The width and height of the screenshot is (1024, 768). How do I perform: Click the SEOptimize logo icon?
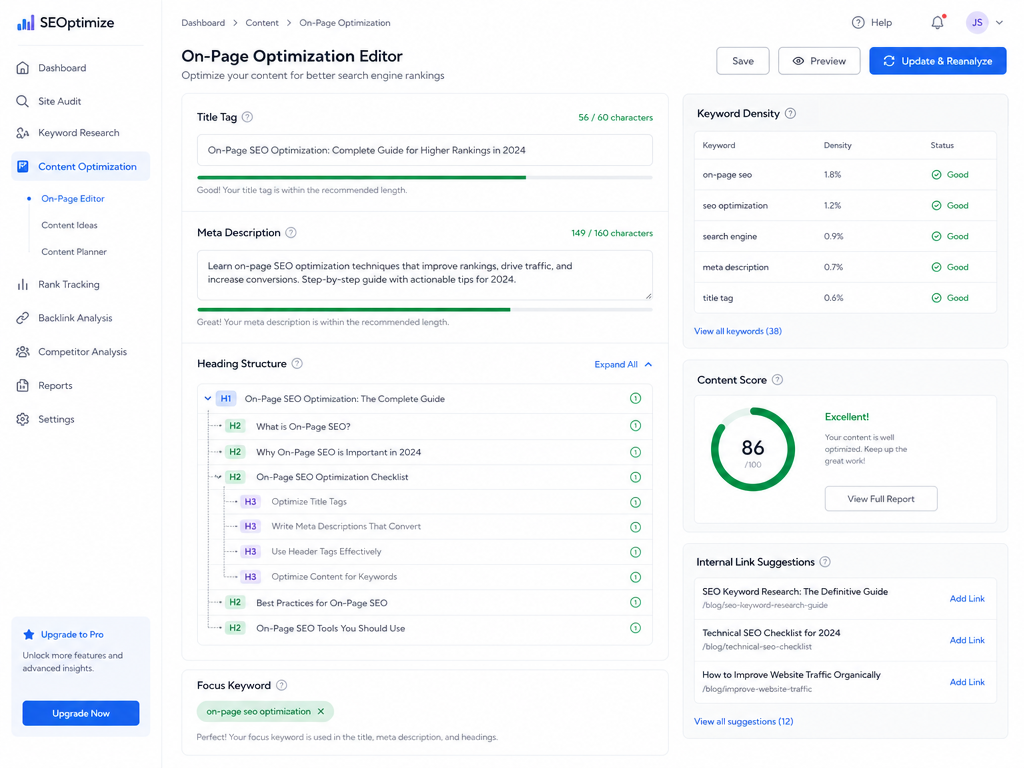click(x=25, y=23)
